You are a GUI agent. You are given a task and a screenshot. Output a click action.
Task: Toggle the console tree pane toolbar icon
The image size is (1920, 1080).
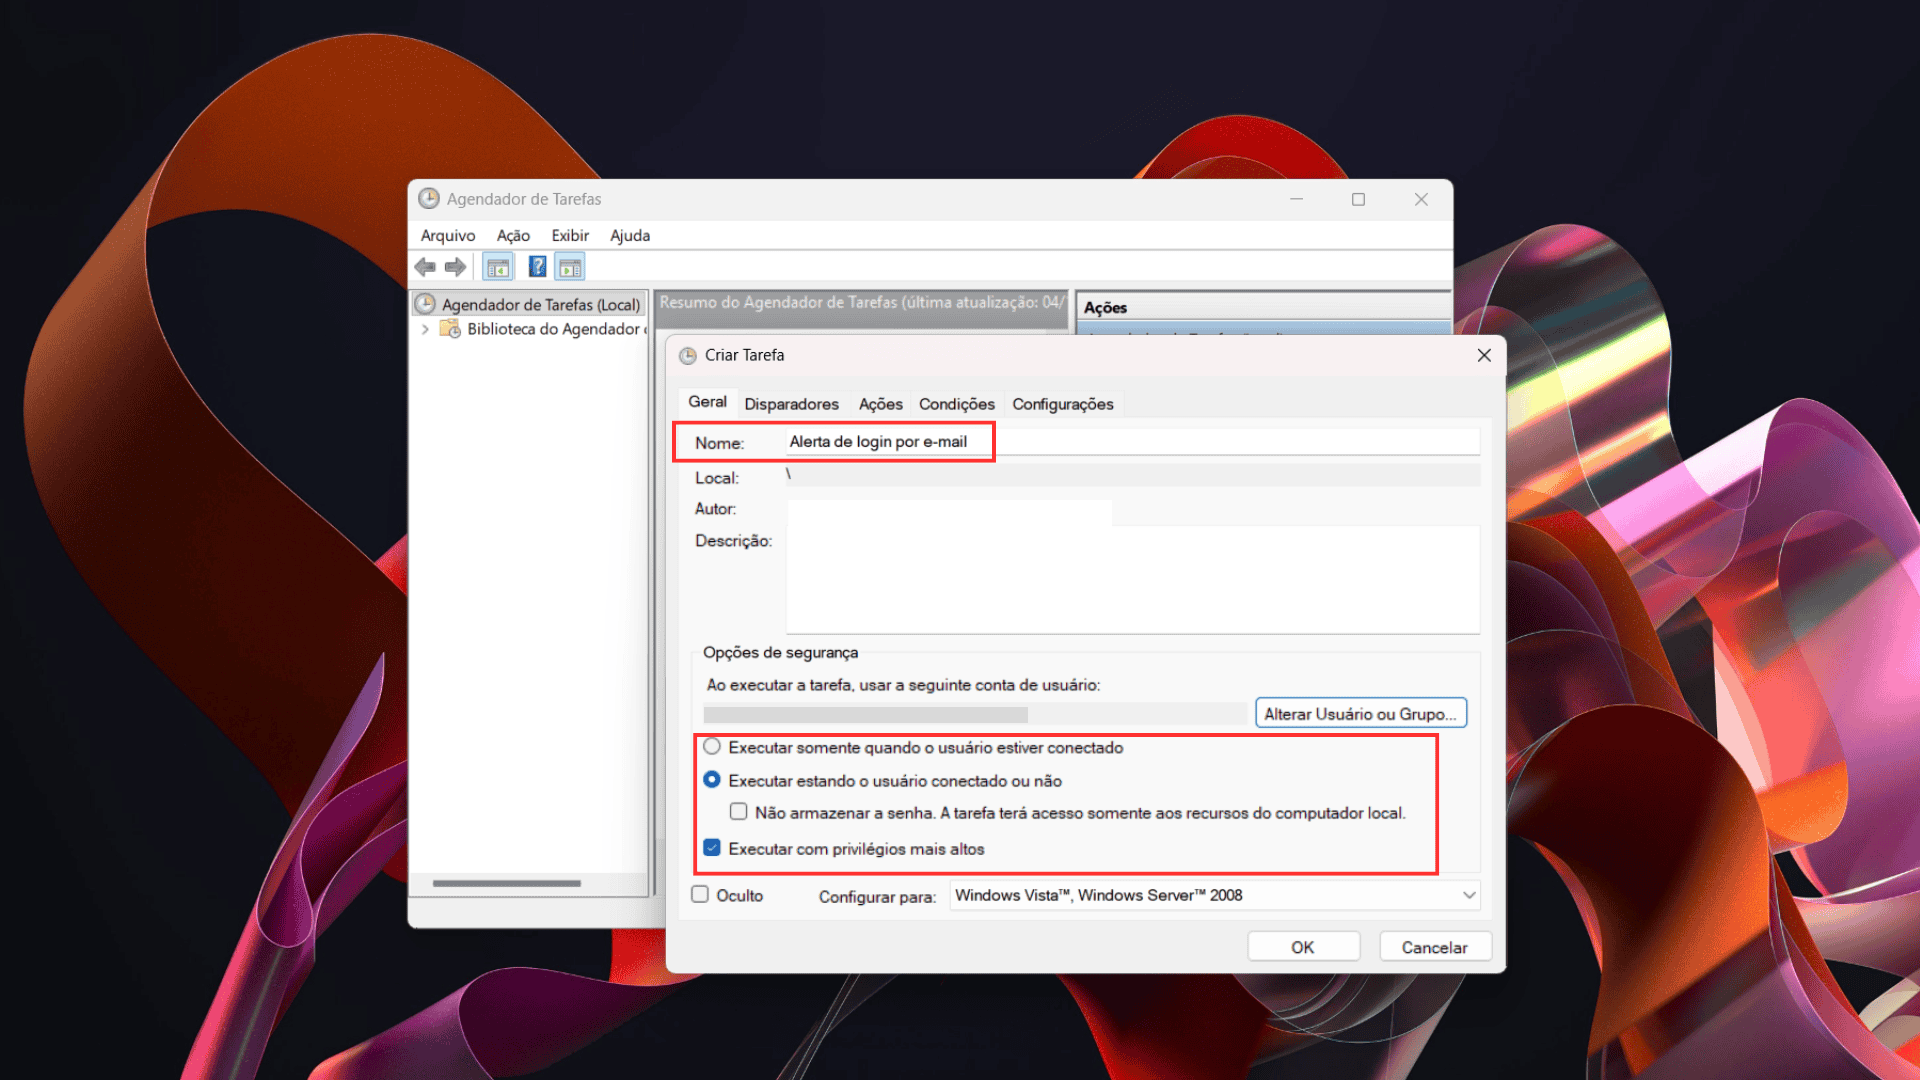[x=498, y=267]
